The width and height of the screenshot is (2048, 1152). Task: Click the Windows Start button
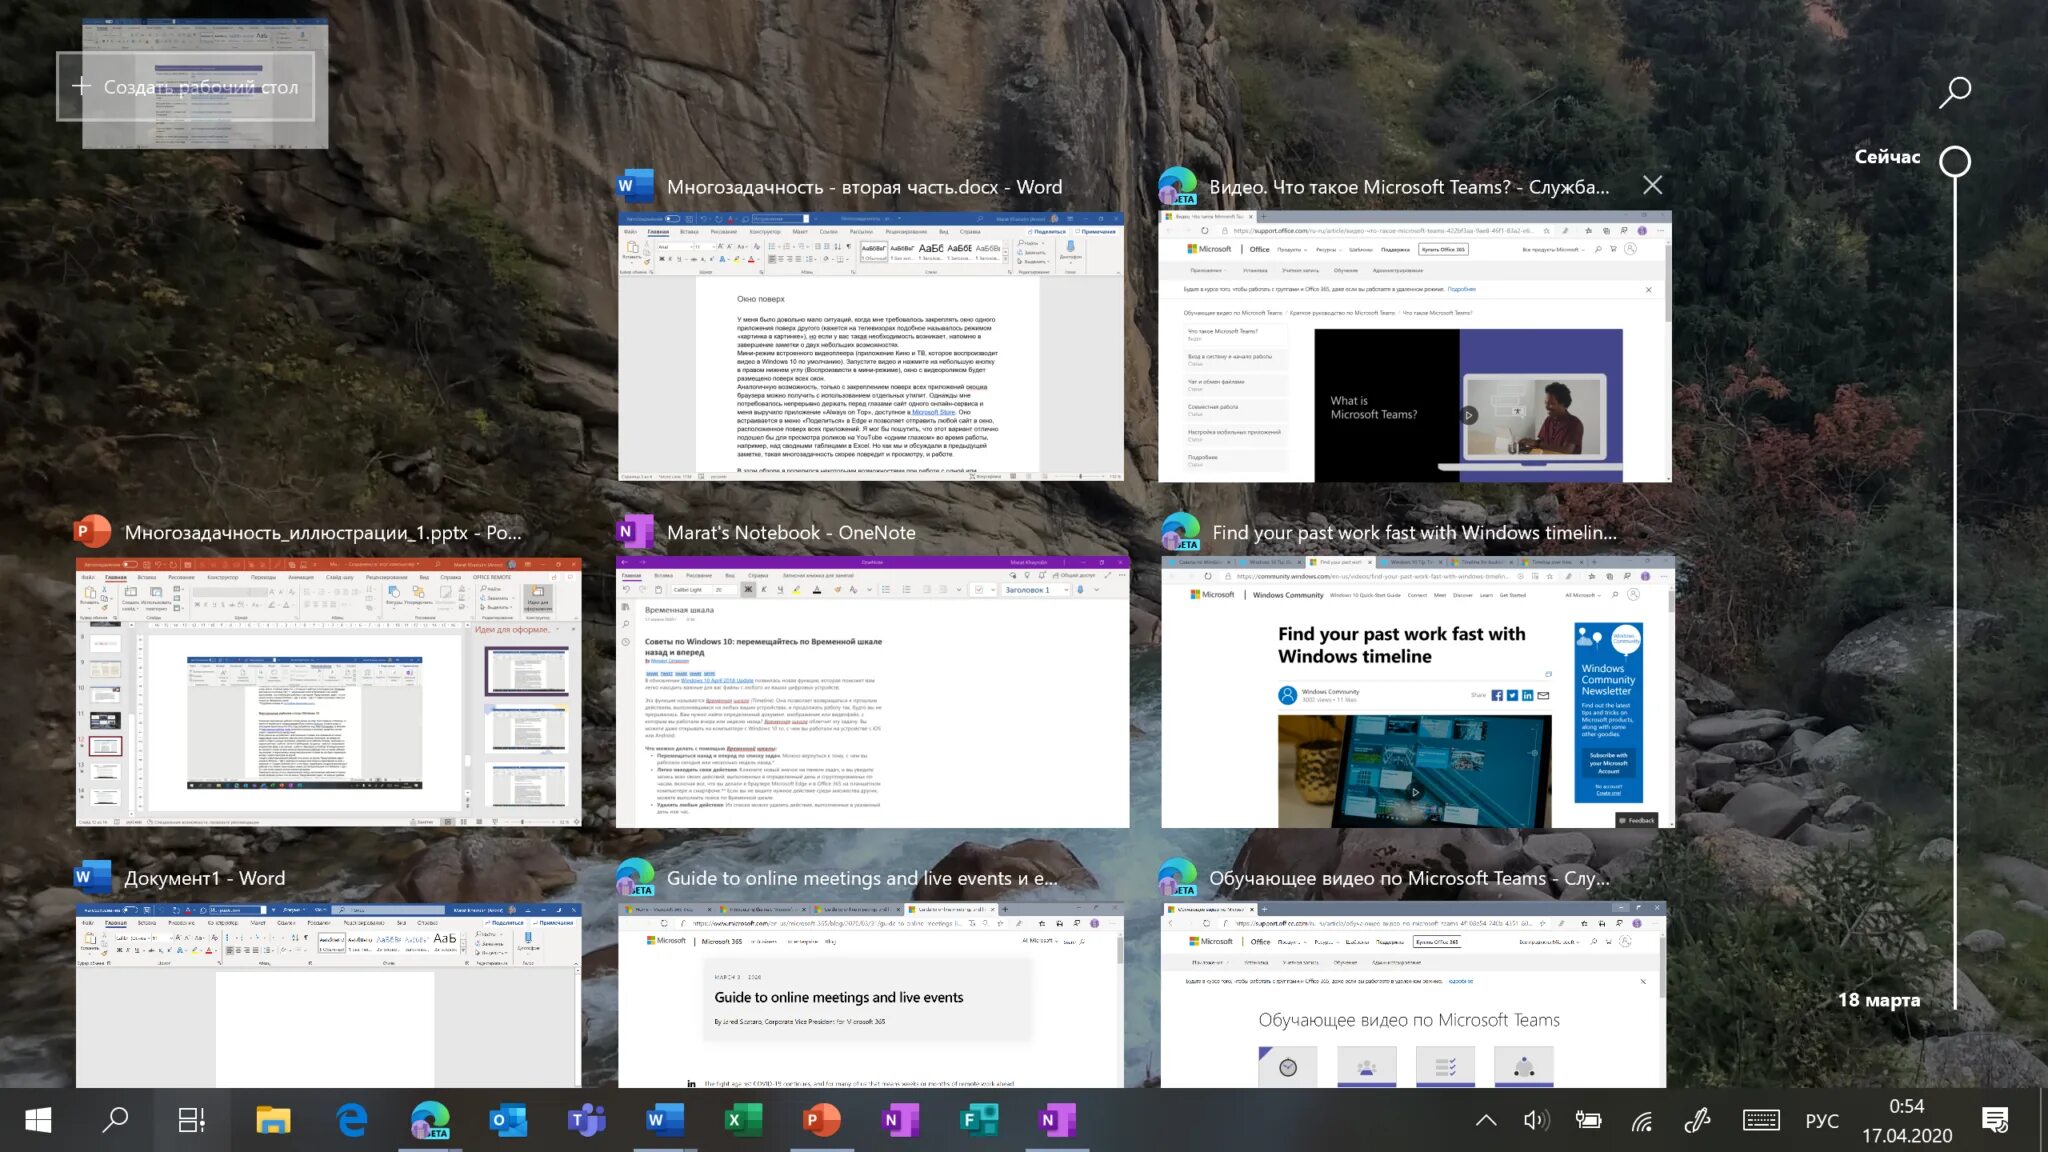[x=38, y=1121]
